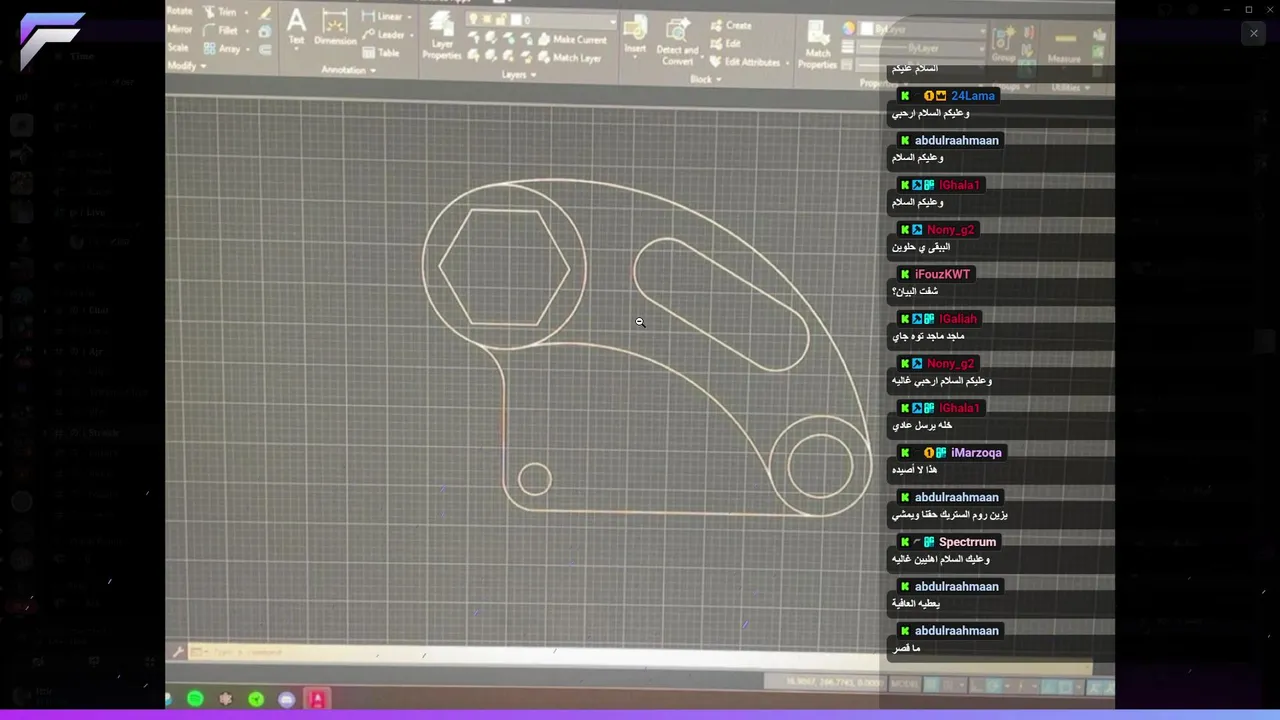Click the Rotate command

[179, 11]
